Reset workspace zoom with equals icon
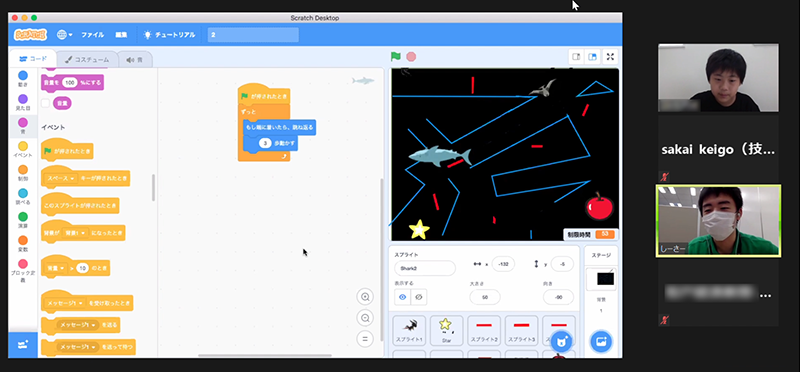800x372 pixels. [365, 339]
